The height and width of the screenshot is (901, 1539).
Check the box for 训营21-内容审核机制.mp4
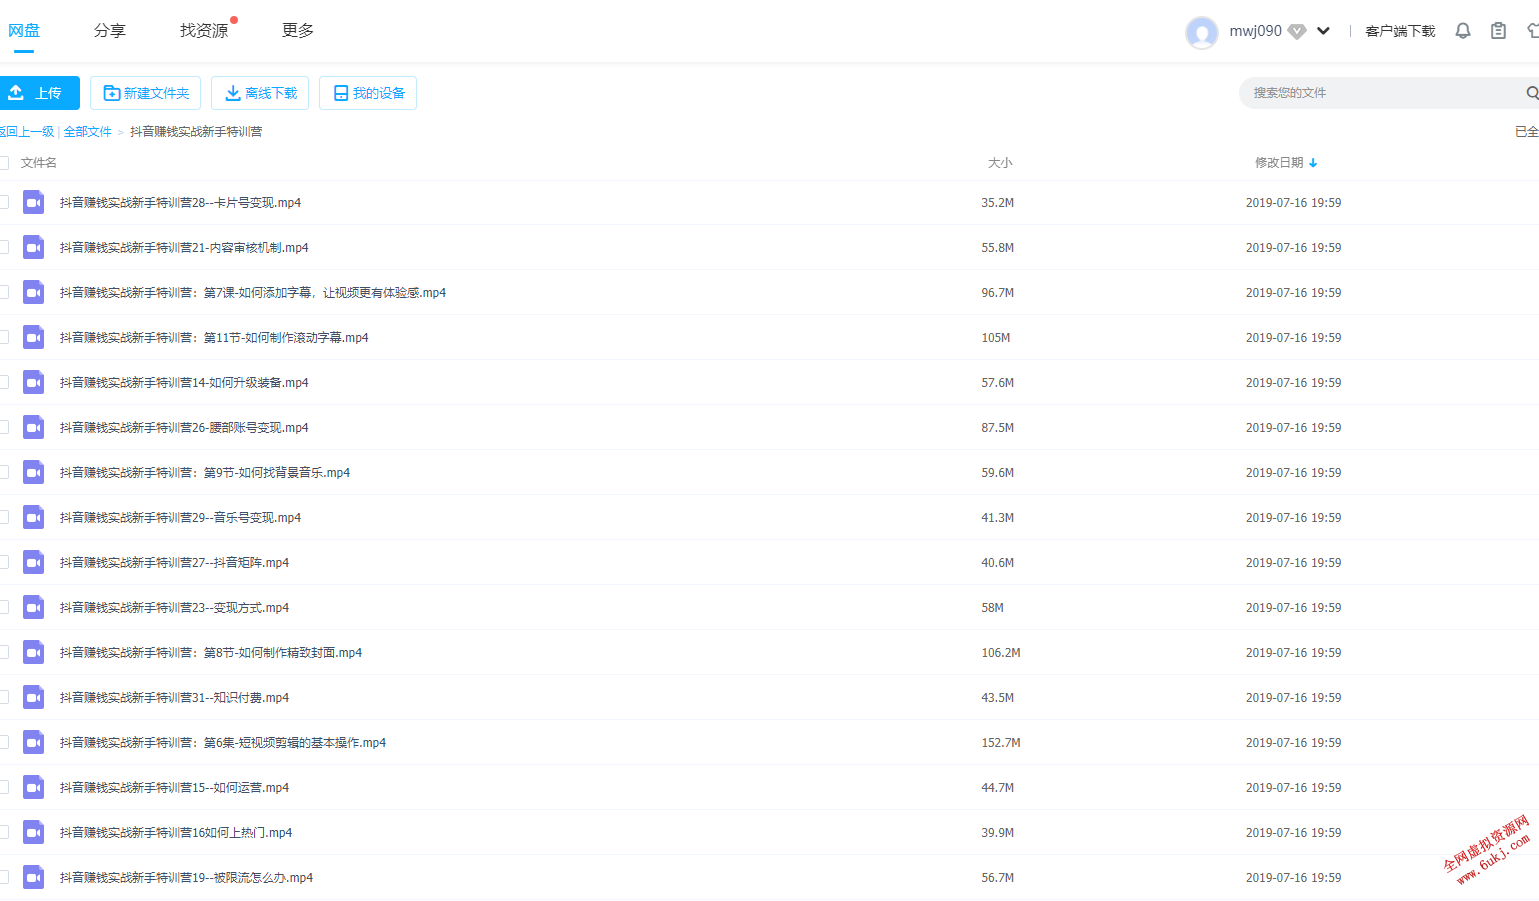tap(4, 247)
